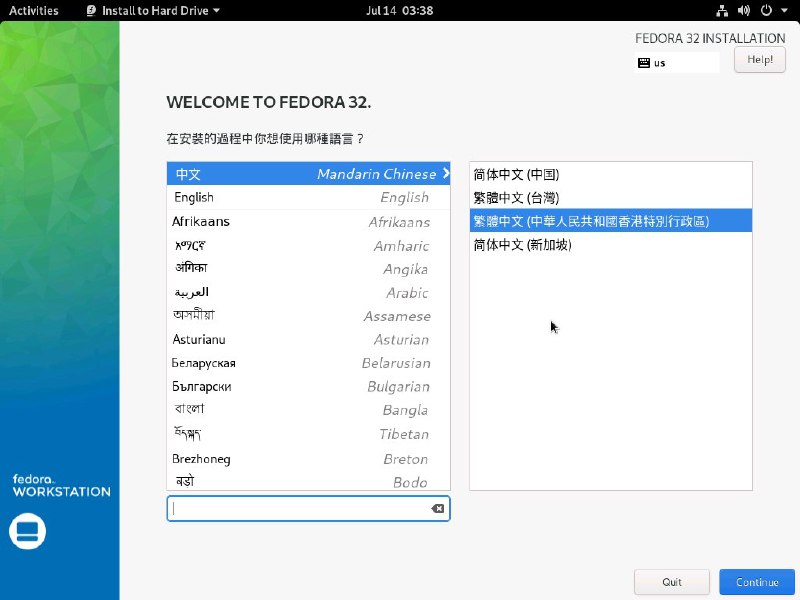800x600 pixels.
Task: Open the Install to Hard Drive app menu
Action: [153, 11]
